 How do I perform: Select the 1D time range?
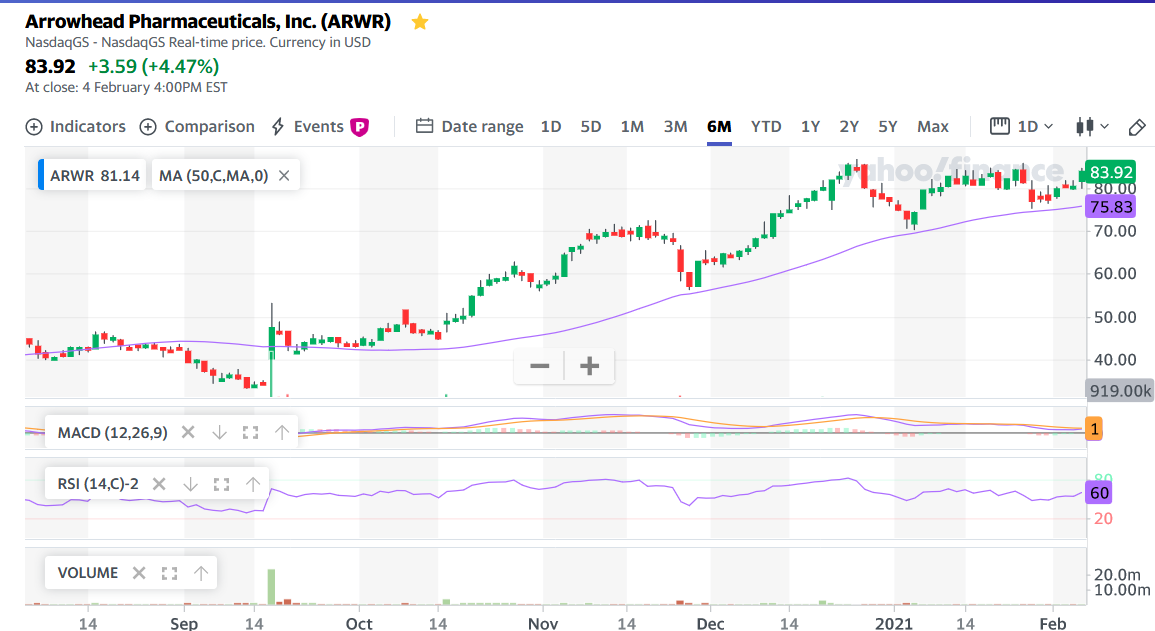[551, 127]
